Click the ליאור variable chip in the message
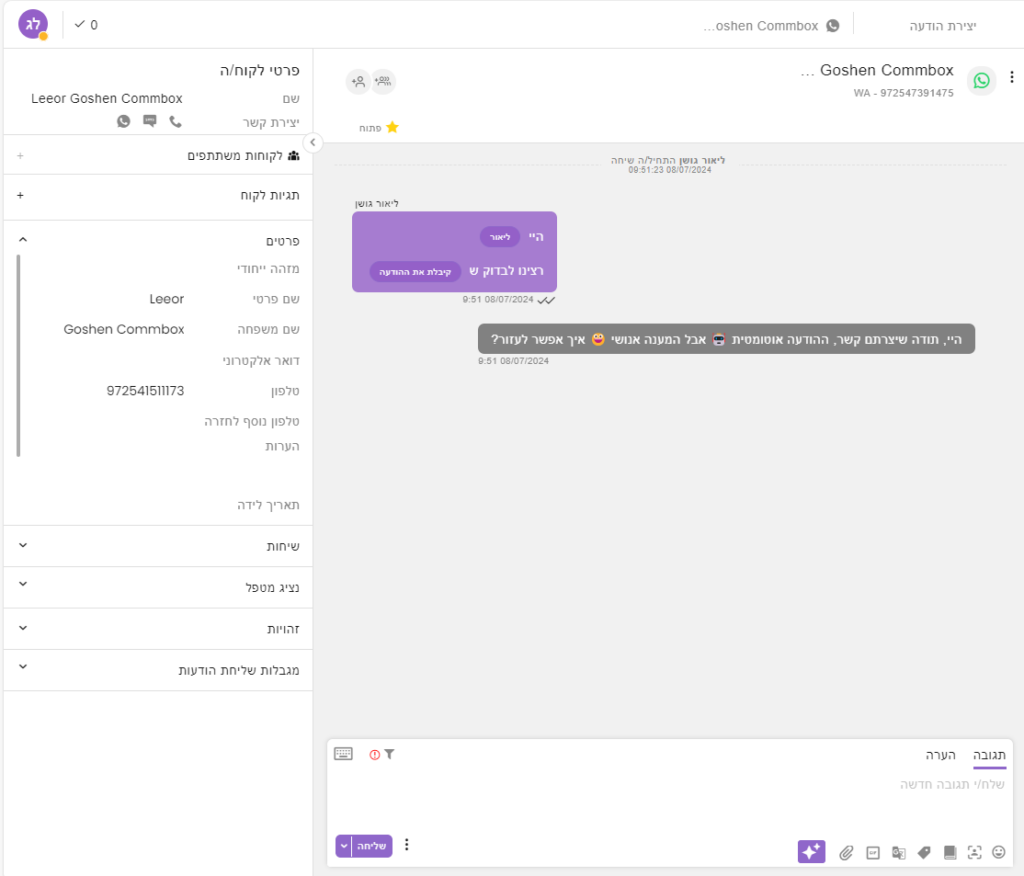Viewport: 1024px width, 876px height. click(500, 236)
